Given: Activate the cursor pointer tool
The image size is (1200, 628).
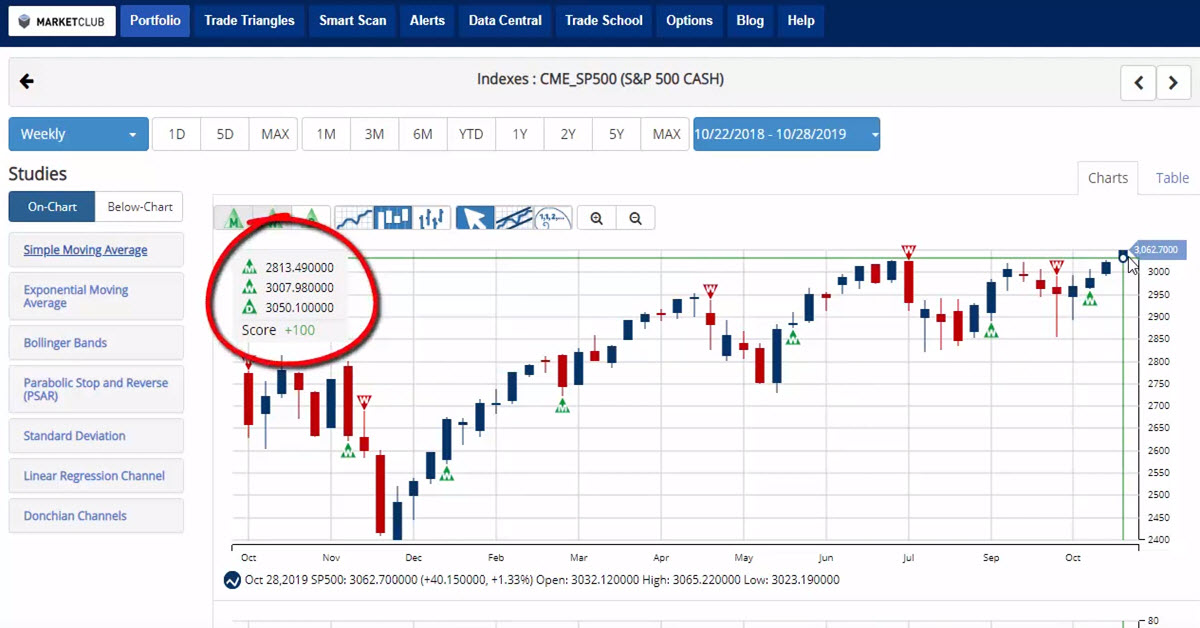Looking at the screenshot, I should click(x=474, y=217).
